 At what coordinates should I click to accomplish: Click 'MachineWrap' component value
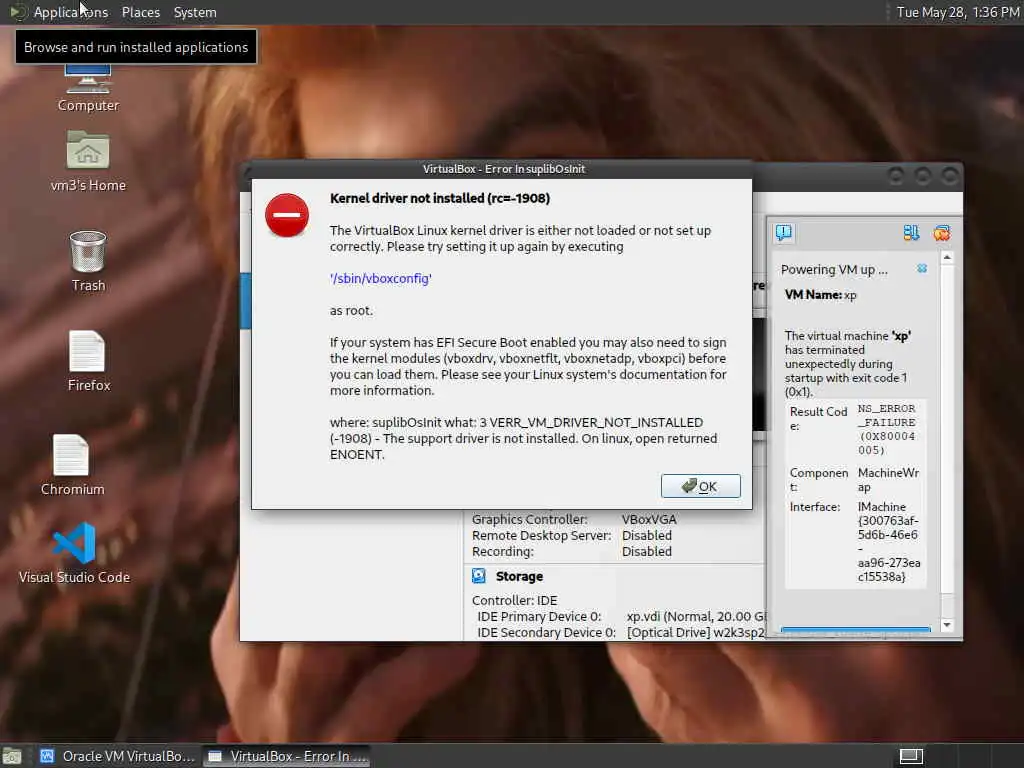pyautogui.click(x=888, y=479)
